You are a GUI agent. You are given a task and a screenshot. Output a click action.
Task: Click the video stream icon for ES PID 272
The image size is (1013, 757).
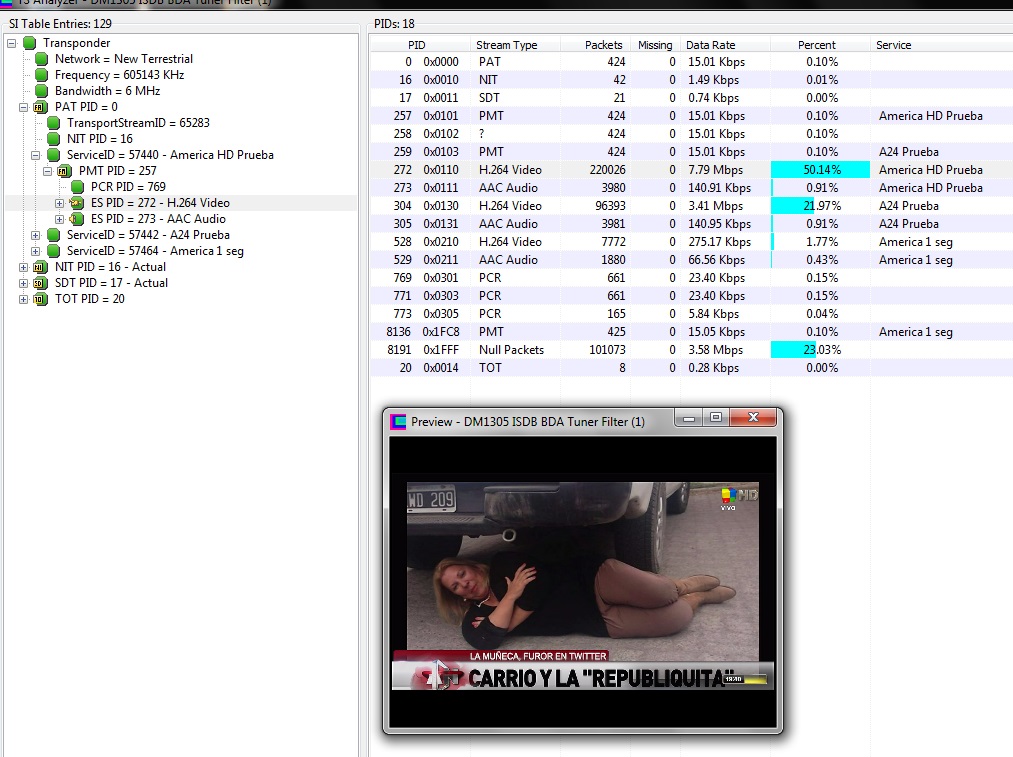point(77,203)
